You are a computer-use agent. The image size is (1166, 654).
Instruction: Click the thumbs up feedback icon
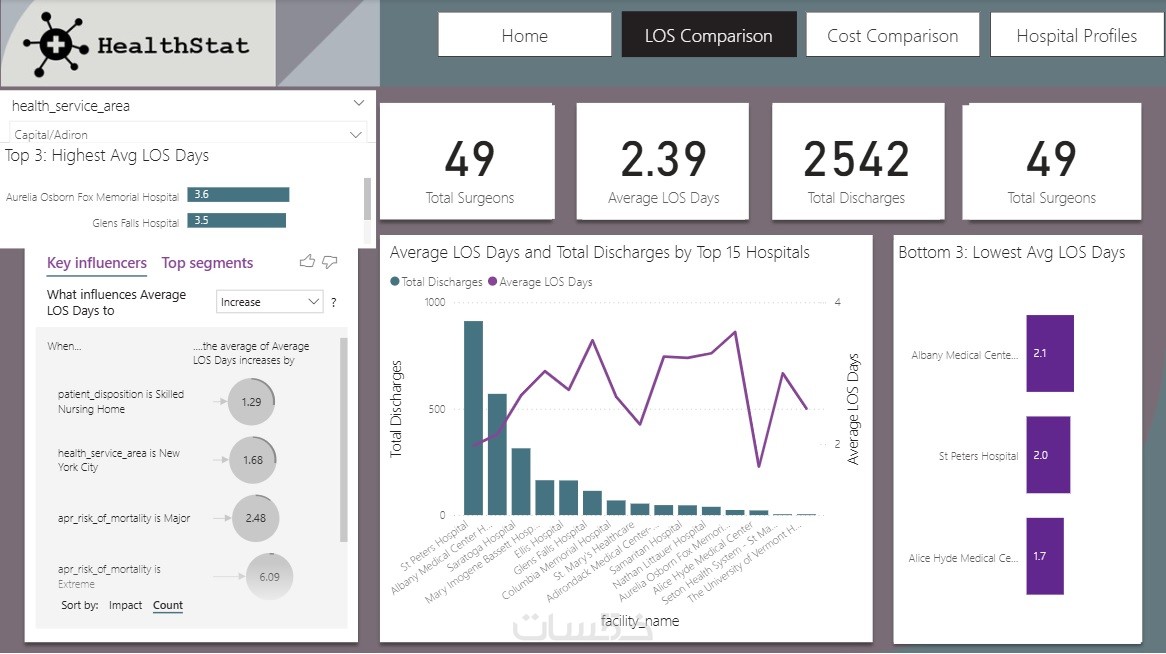pyautogui.click(x=306, y=261)
